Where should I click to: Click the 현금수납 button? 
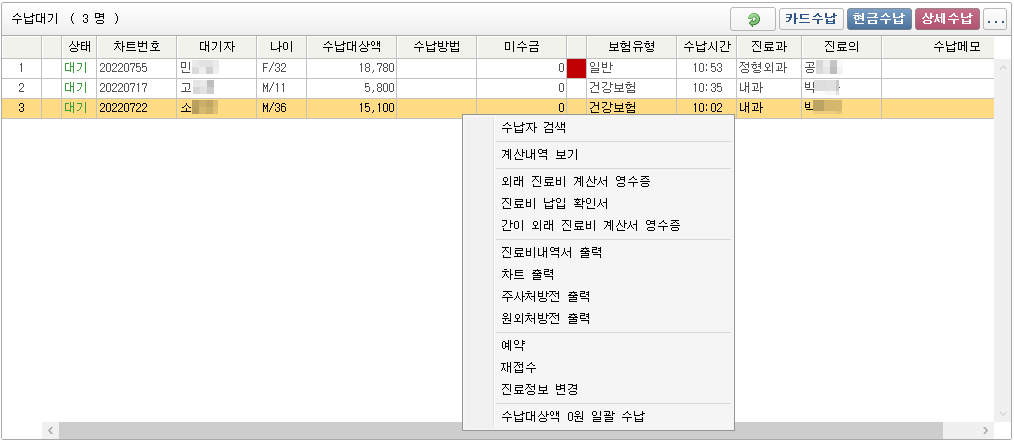tap(878, 19)
